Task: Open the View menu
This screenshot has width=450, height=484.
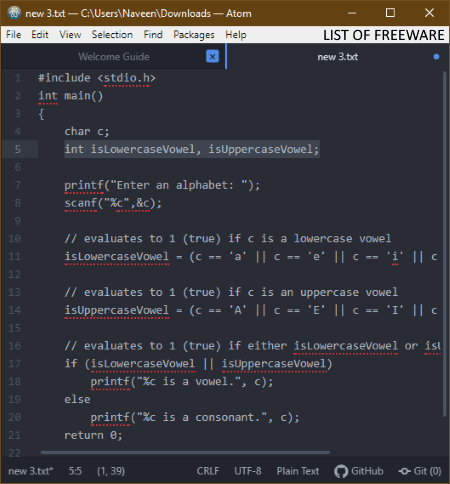Action: click(x=70, y=35)
